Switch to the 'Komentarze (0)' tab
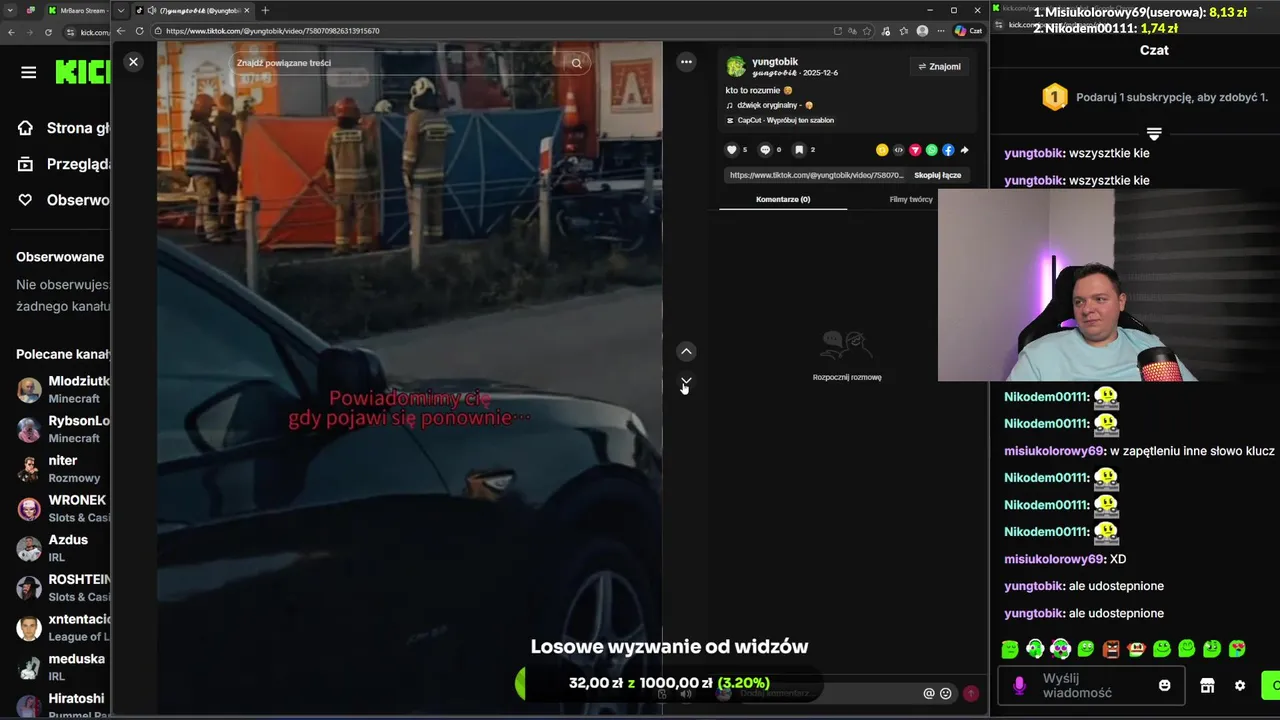Screen dimensions: 1280x720 click(x=783, y=199)
